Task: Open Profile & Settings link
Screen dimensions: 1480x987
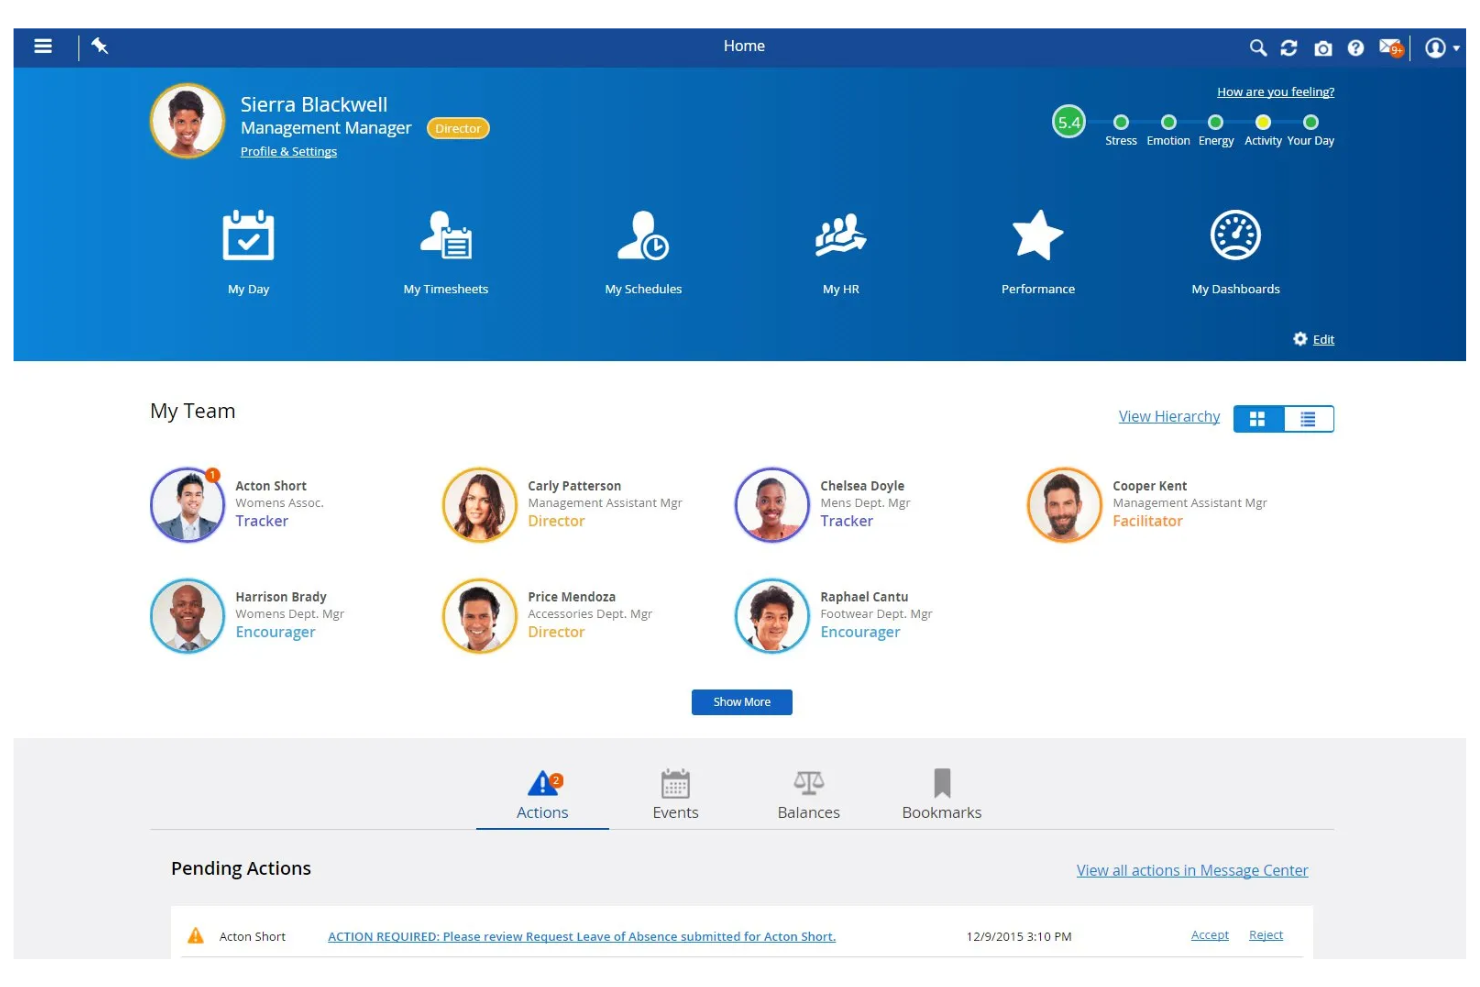Action: pos(288,151)
